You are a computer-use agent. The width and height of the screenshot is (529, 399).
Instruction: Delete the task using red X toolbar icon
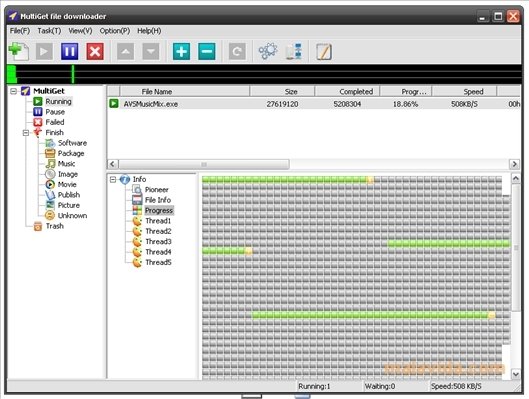(x=95, y=52)
